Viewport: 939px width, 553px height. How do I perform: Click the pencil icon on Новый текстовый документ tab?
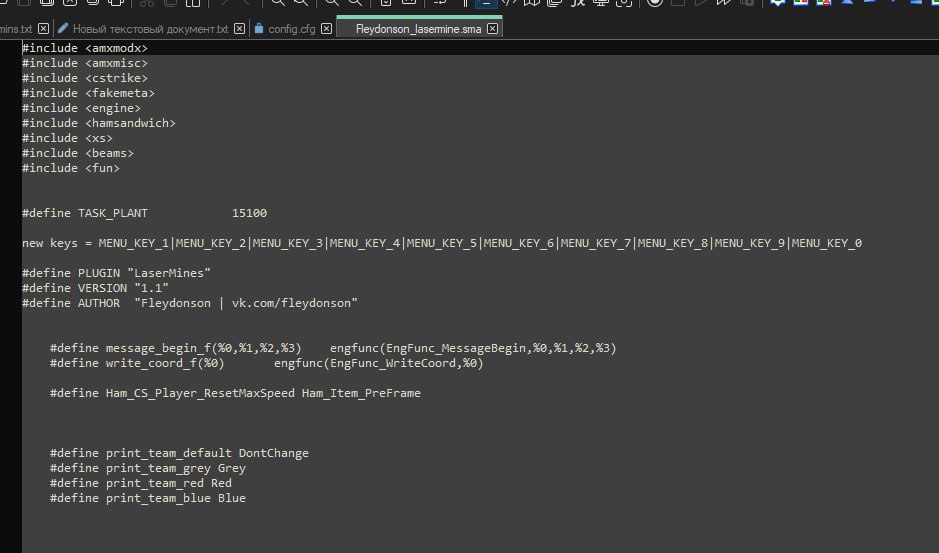point(63,28)
